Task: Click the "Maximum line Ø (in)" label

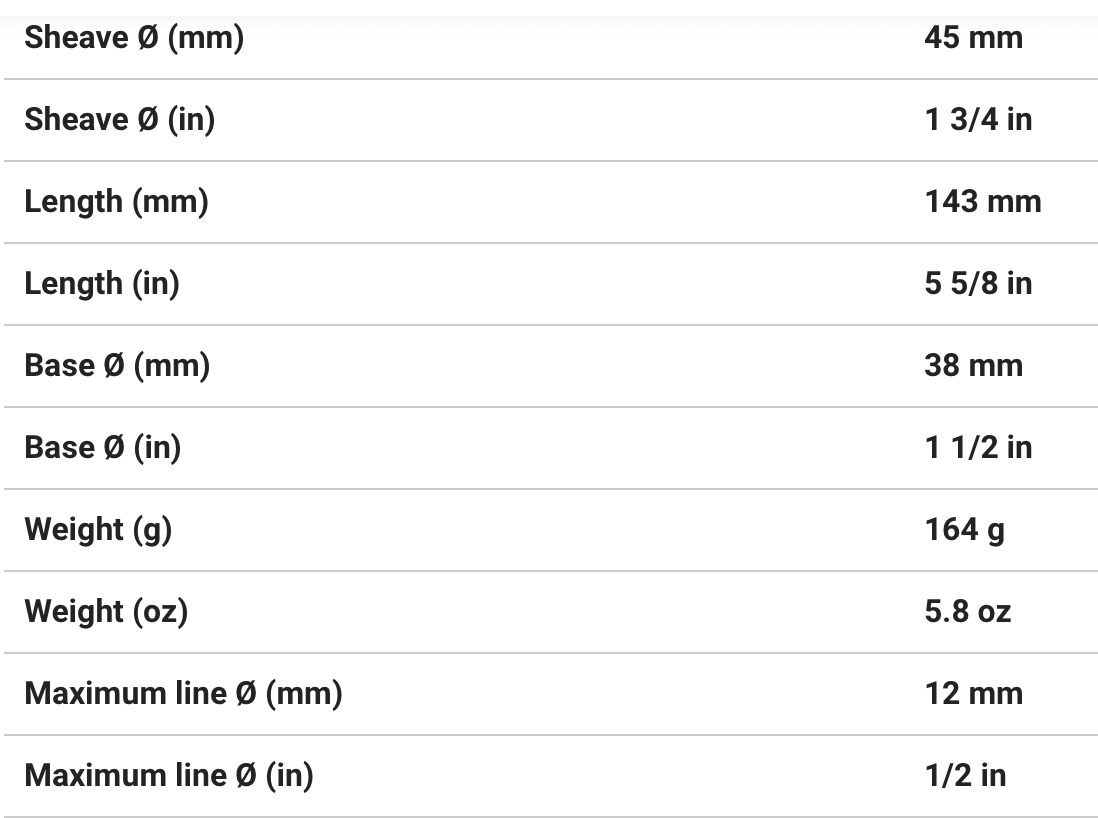Action: [x=169, y=776]
